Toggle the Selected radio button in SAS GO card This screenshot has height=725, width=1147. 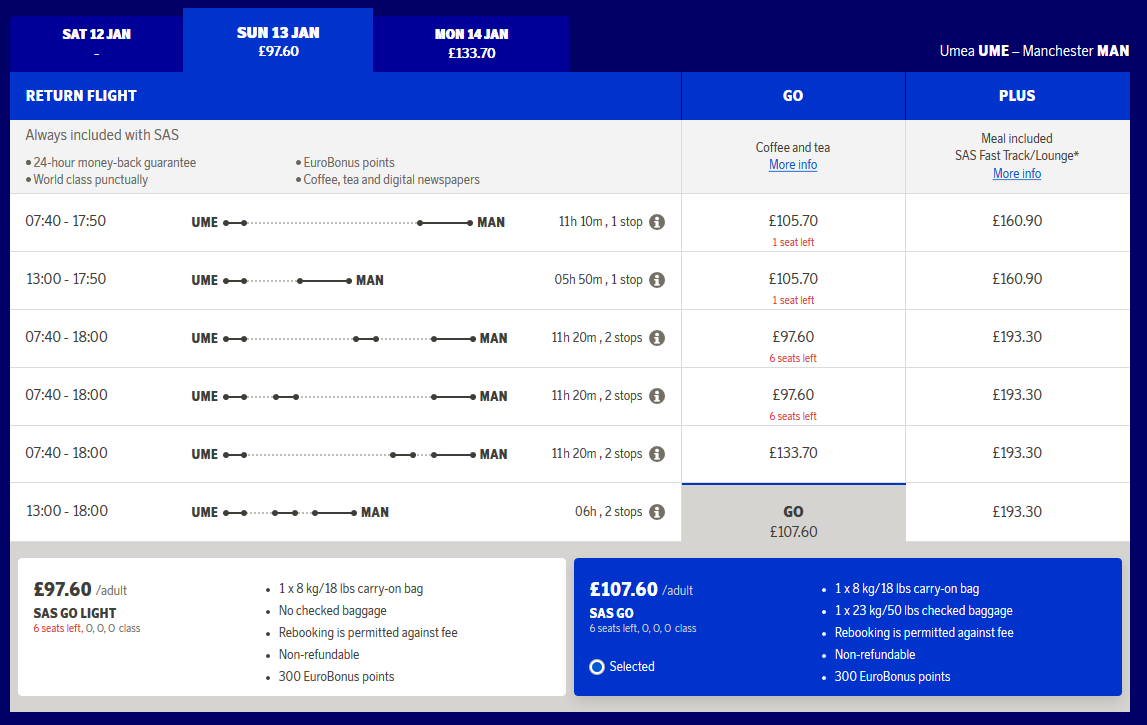pos(597,667)
